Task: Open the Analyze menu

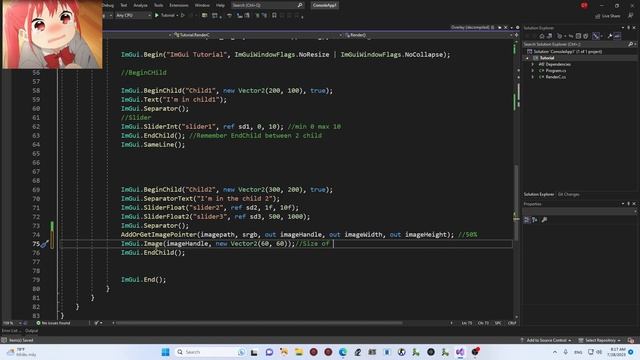Action: pos(140,5)
